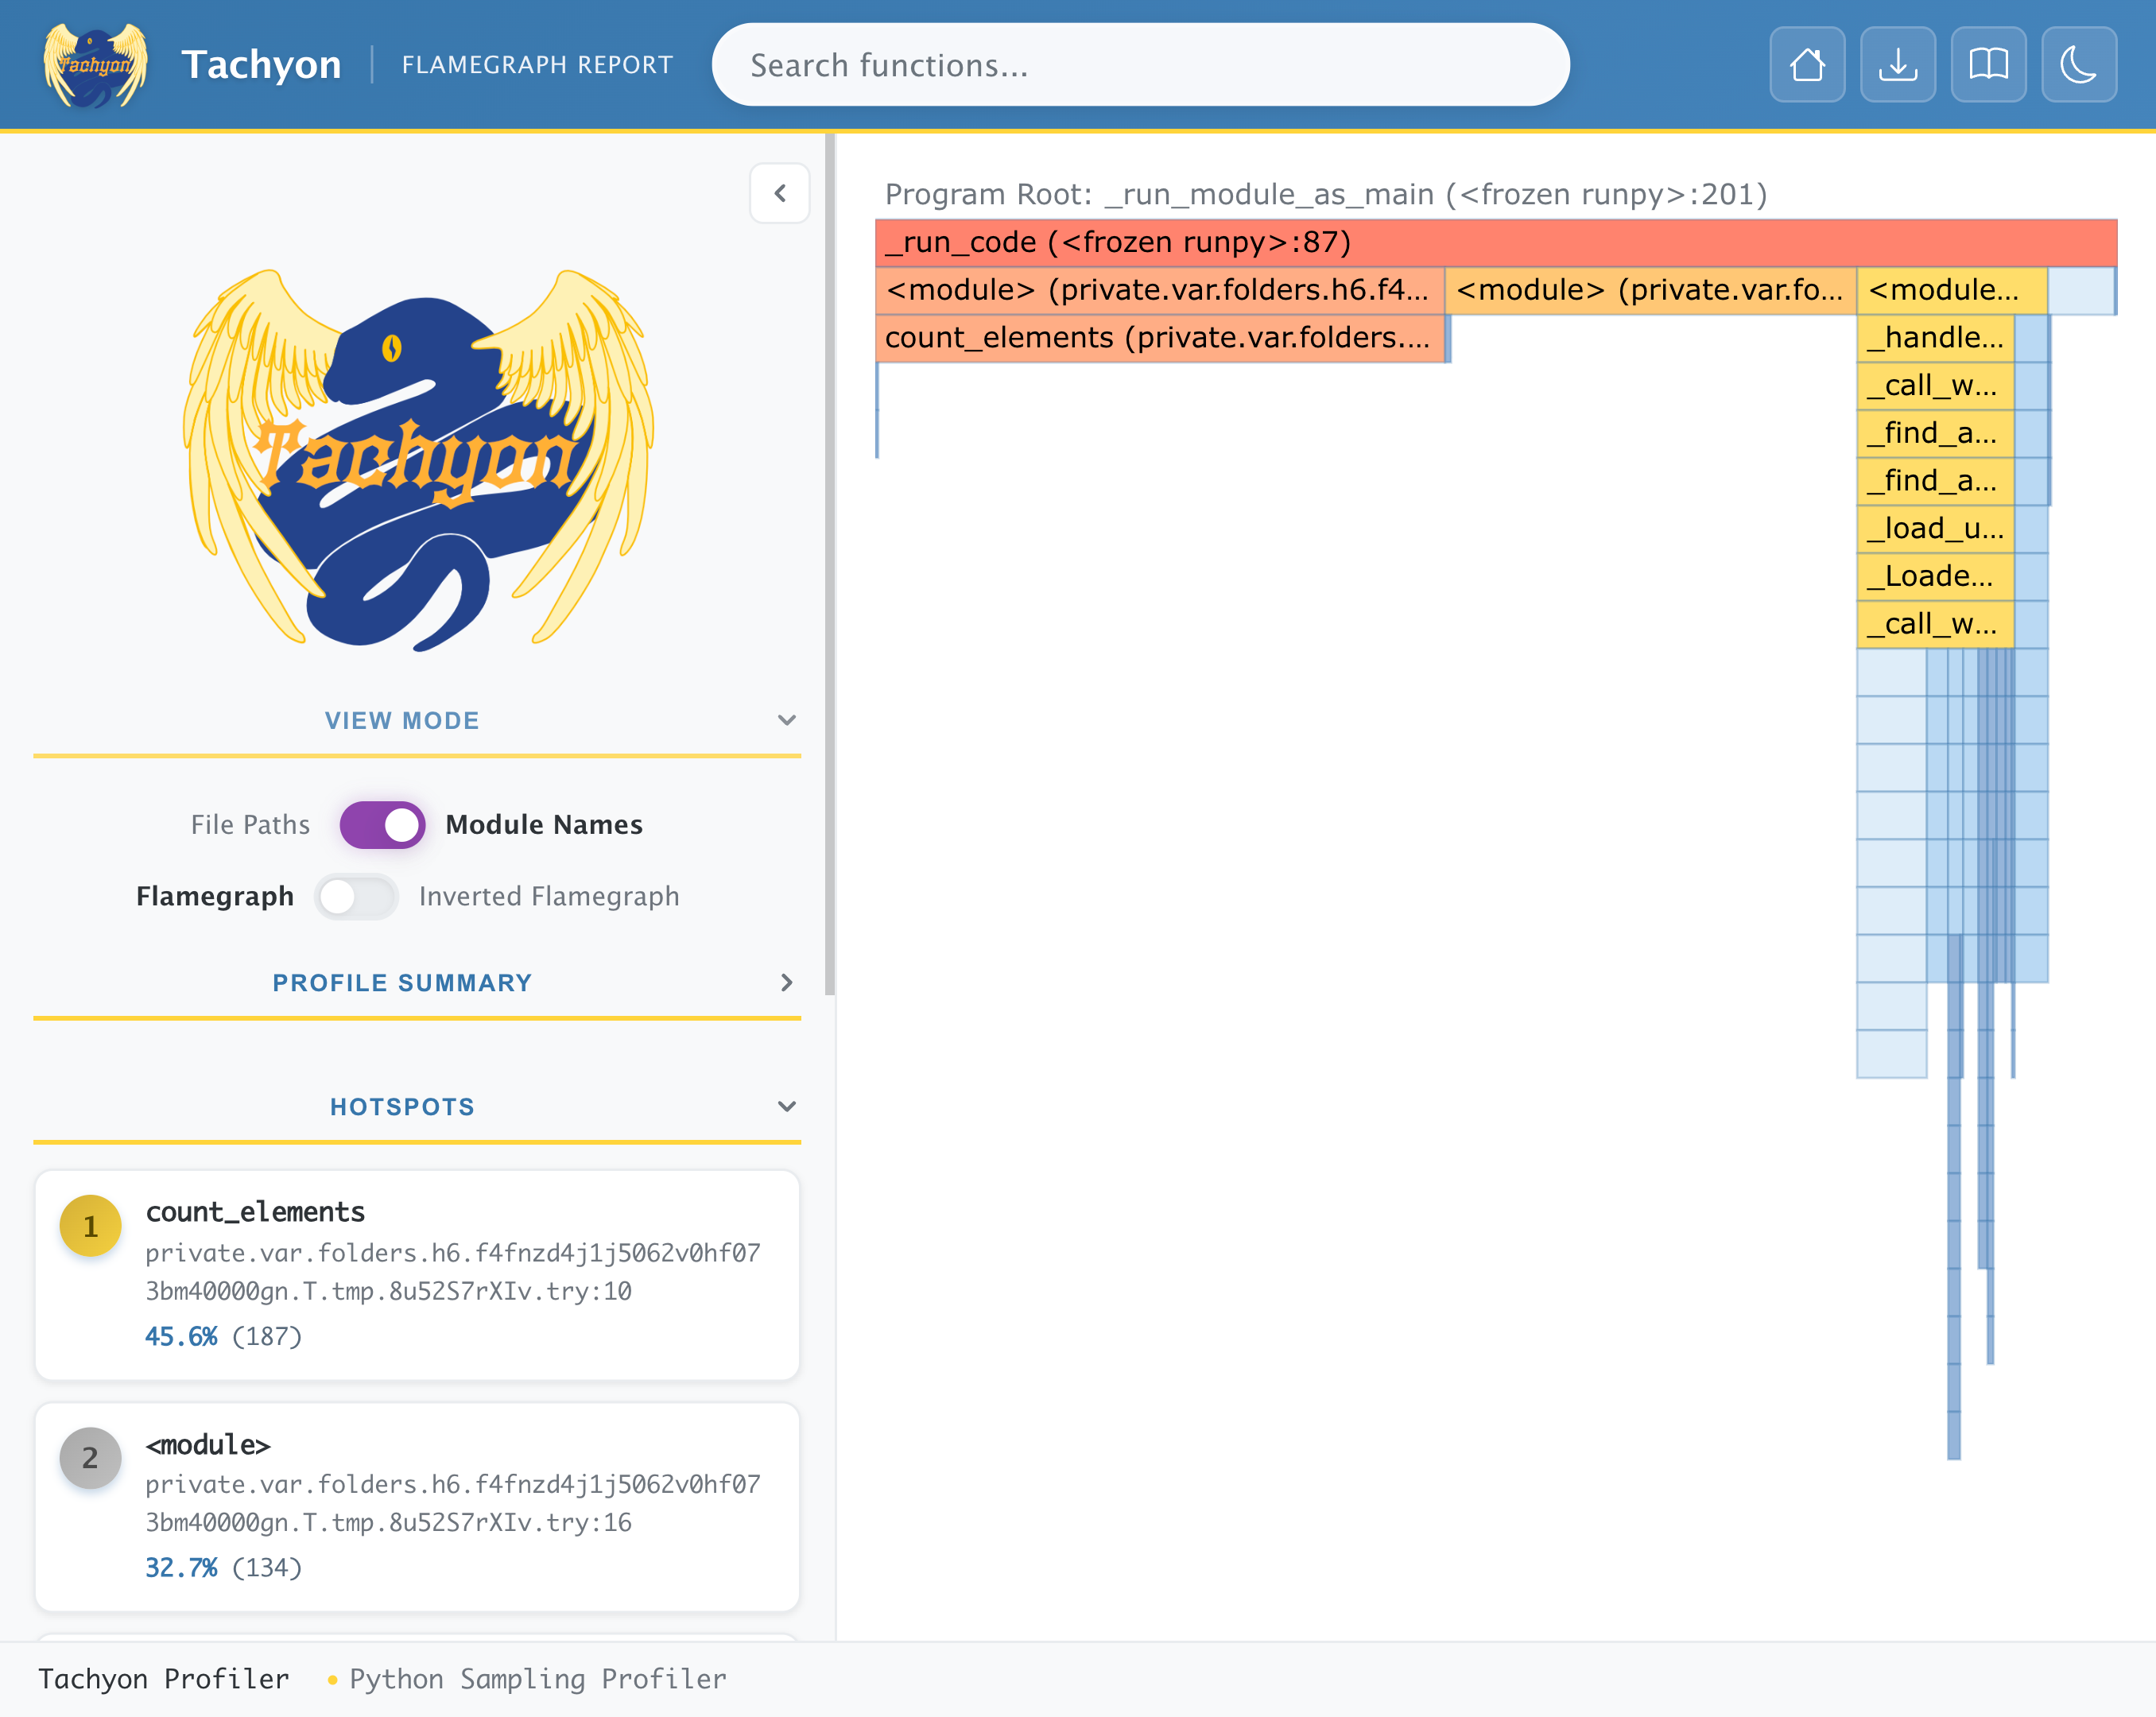Collapse sidebar with left chevron button
The height and width of the screenshot is (1717, 2156).
click(x=779, y=193)
